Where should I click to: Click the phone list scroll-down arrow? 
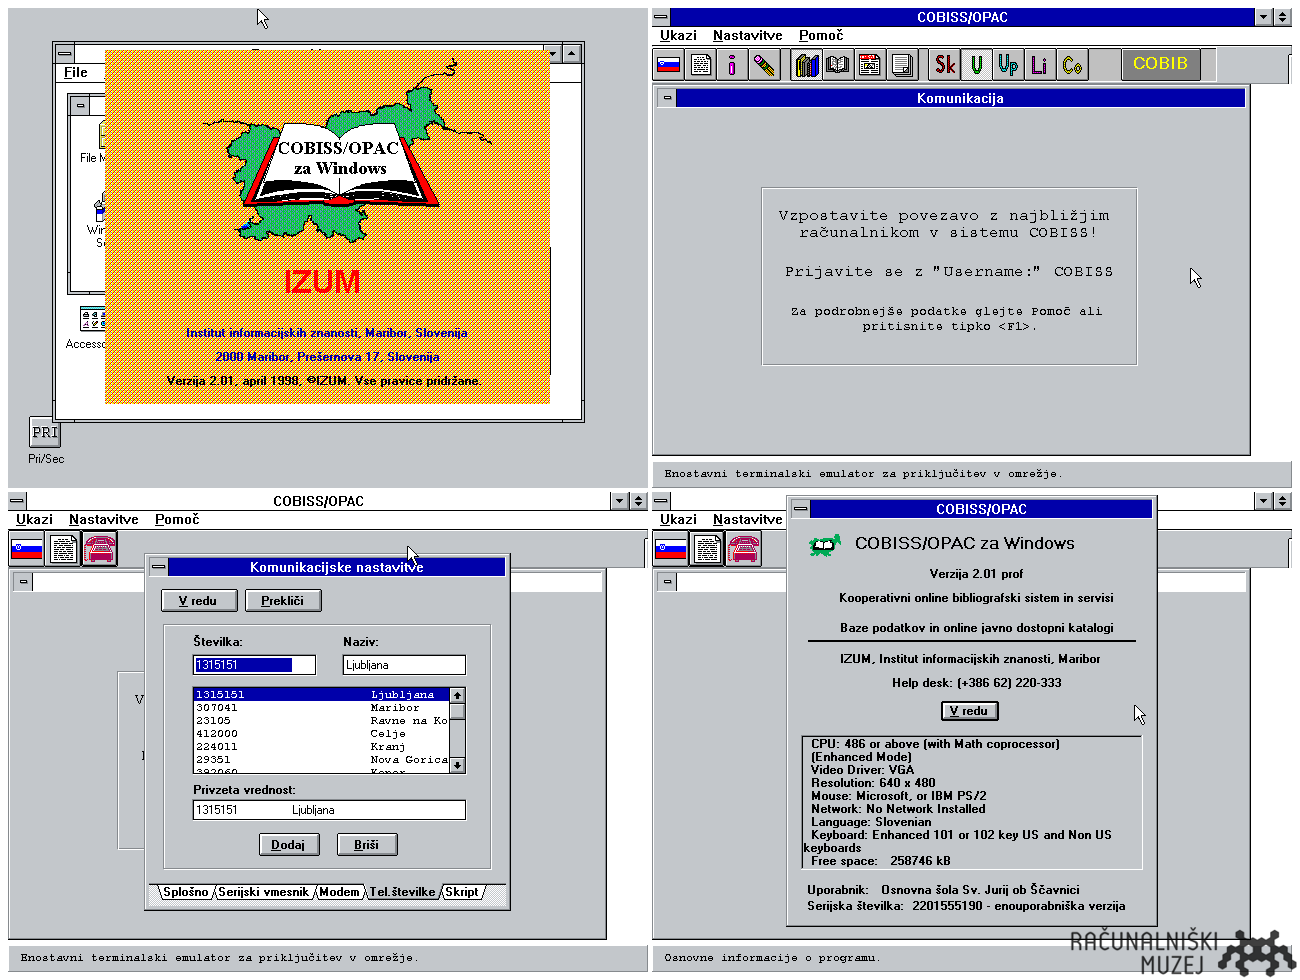[x=457, y=765]
